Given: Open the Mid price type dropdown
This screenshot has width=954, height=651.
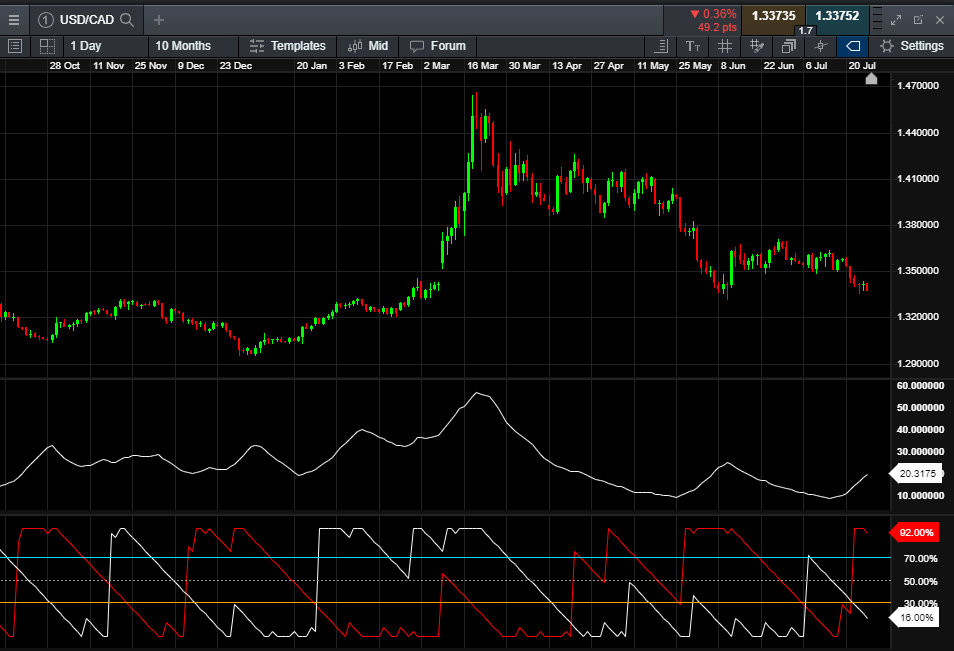Looking at the screenshot, I should (367, 46).
